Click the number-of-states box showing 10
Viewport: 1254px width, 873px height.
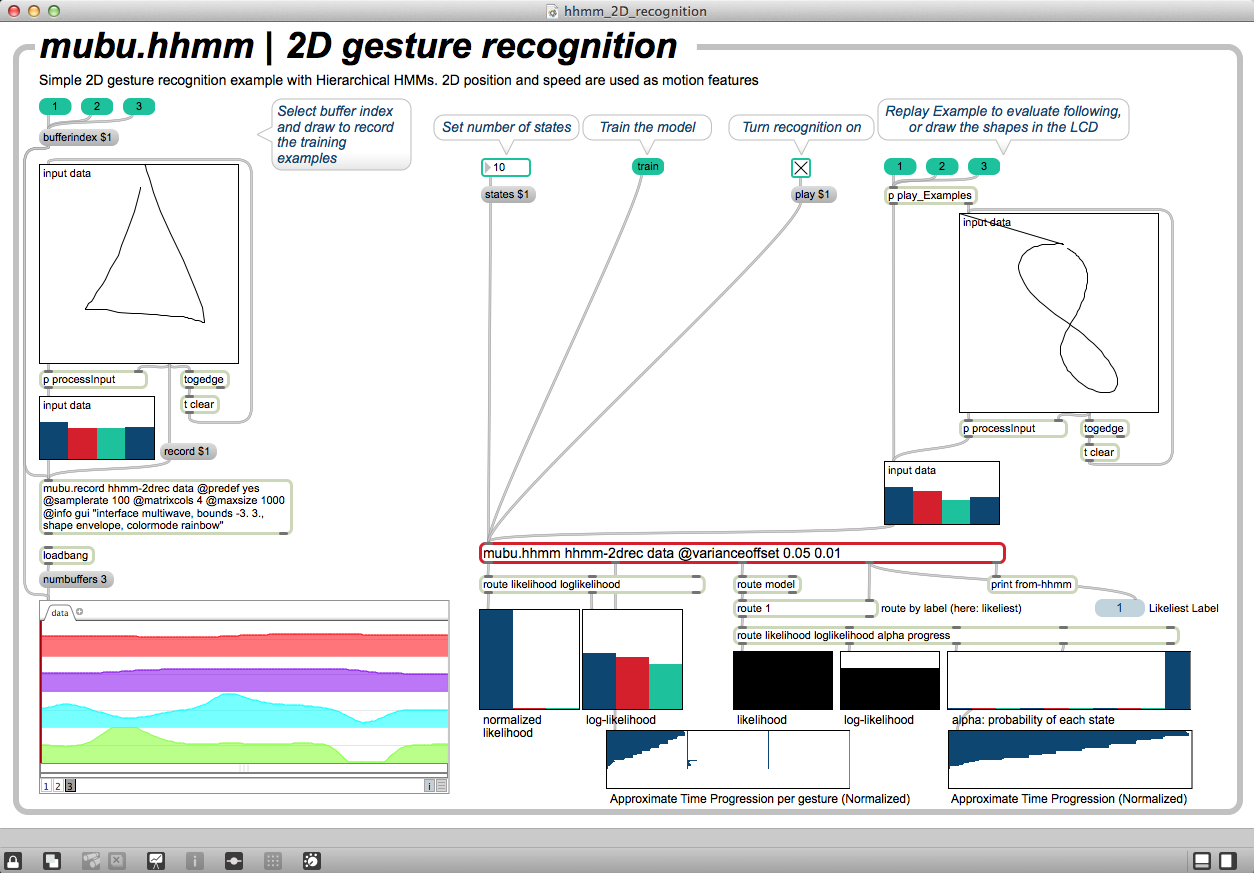tap(506, 167)
